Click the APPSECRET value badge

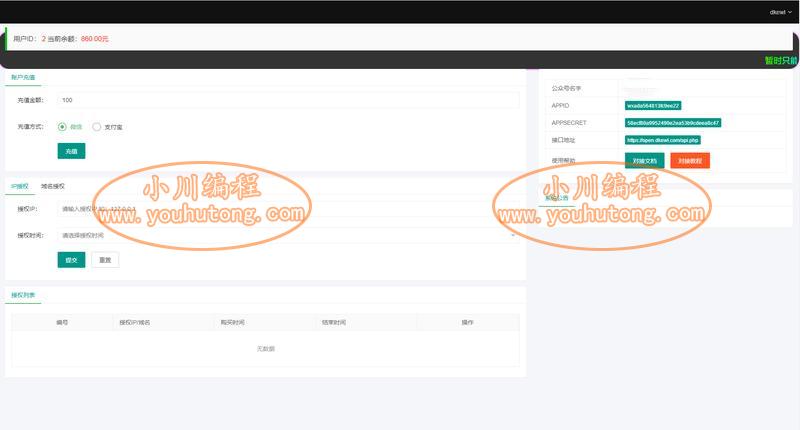[x=673, y=123]
